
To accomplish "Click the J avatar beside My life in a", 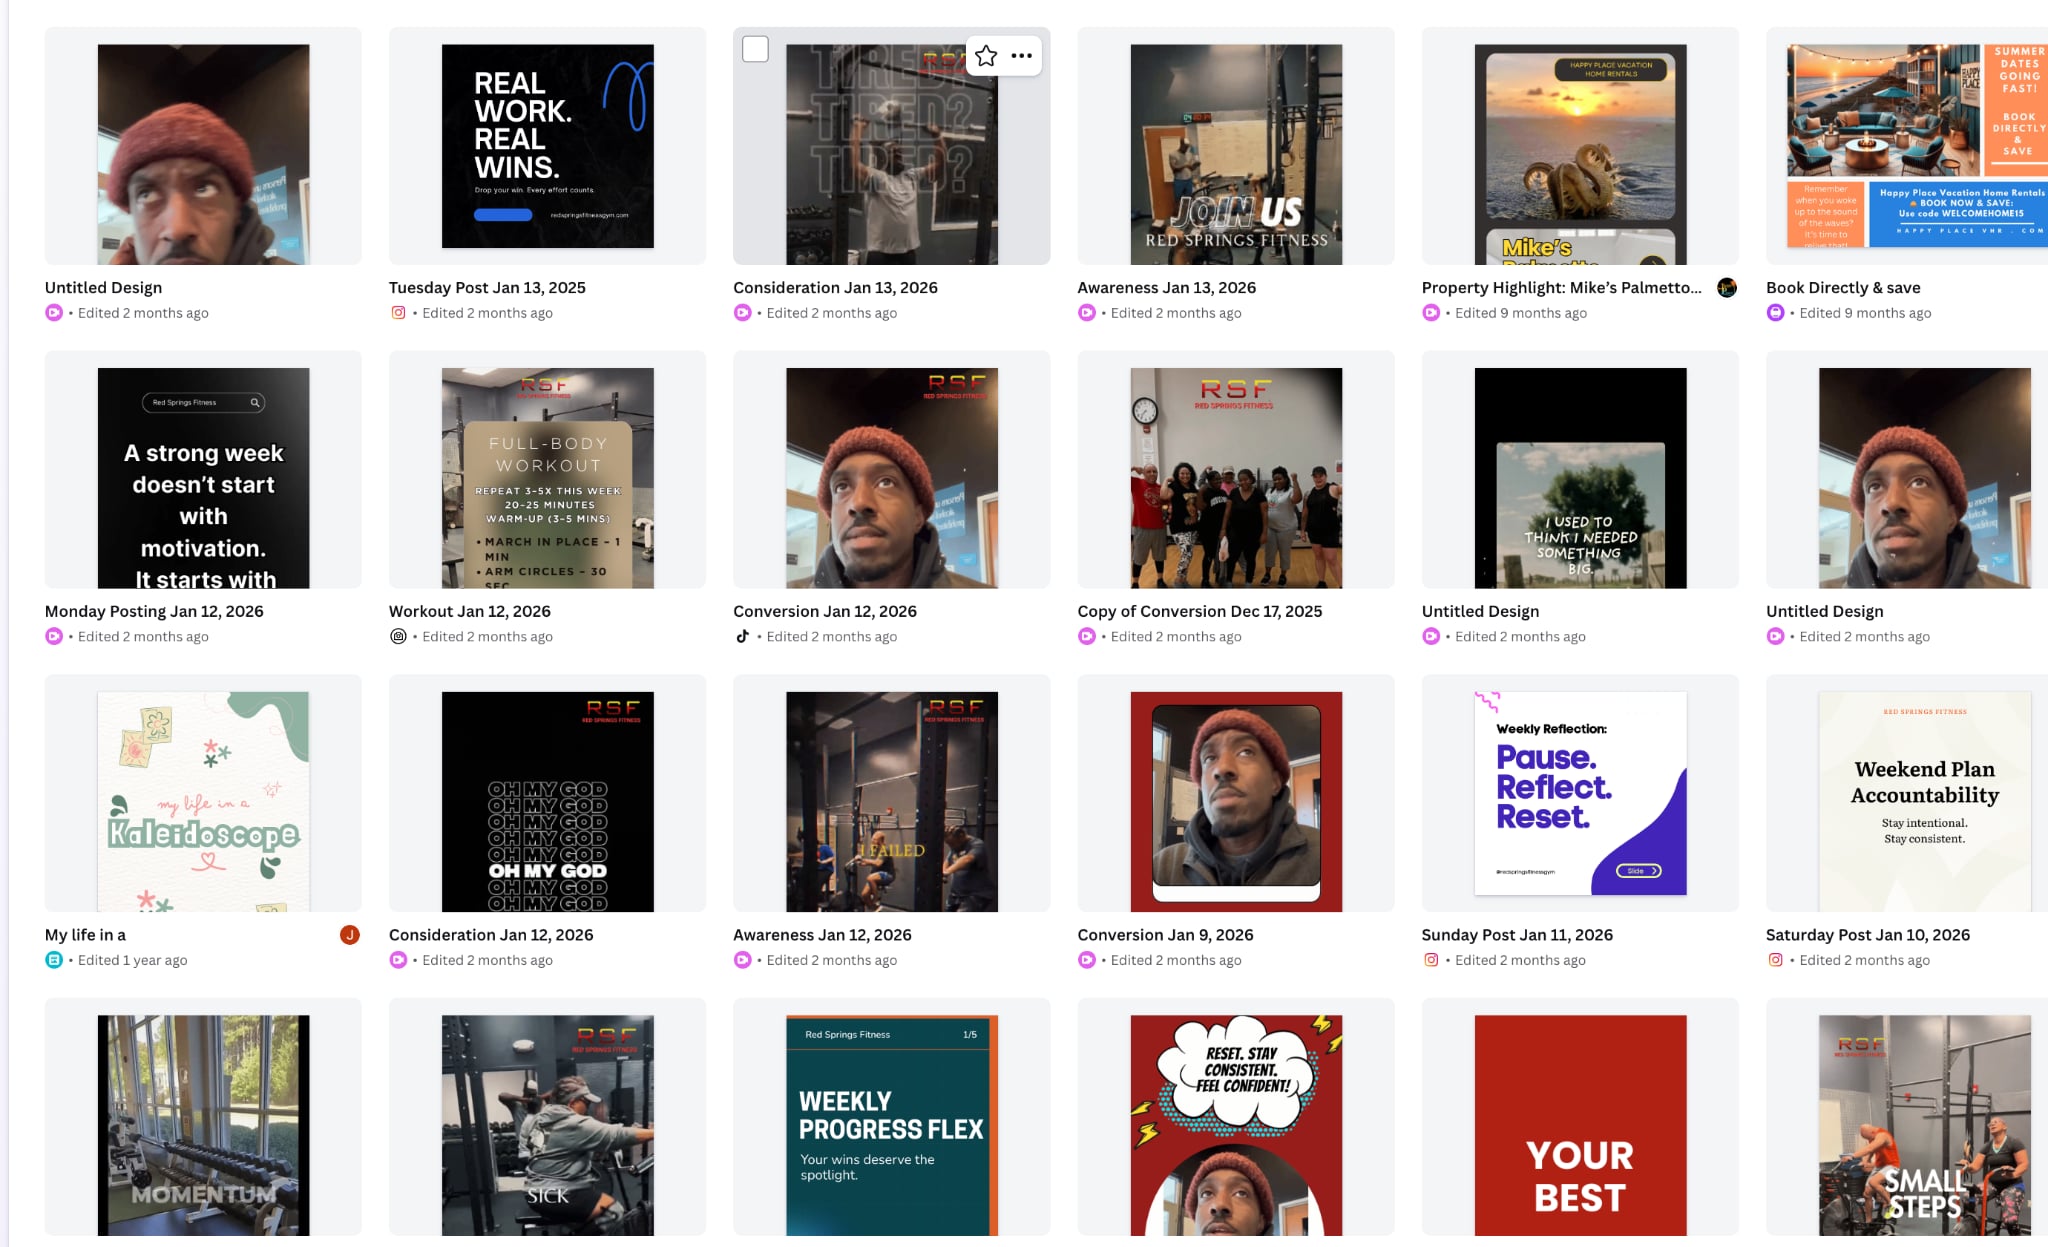I will pyautogui.click(x=350, y=935).
